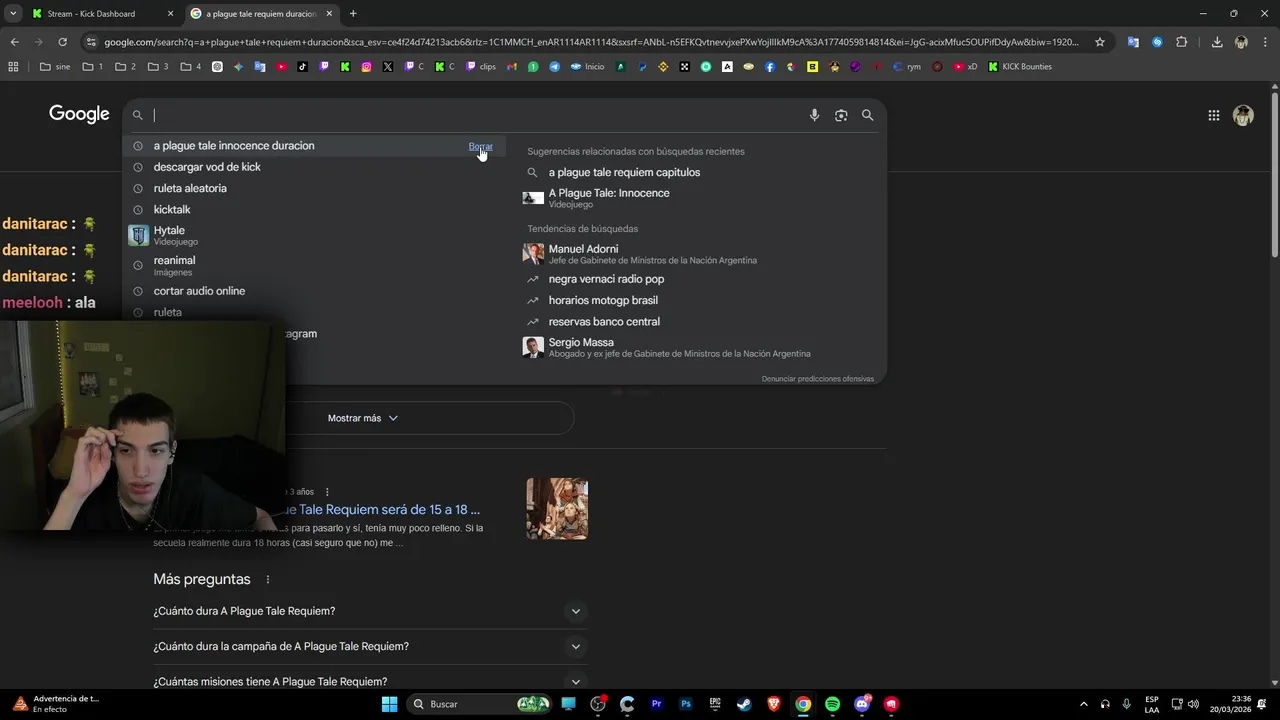Open the bookmarks folder named 4
Image resolution: width=1280 pixels, height=720 pixels.
coord(190,67)
